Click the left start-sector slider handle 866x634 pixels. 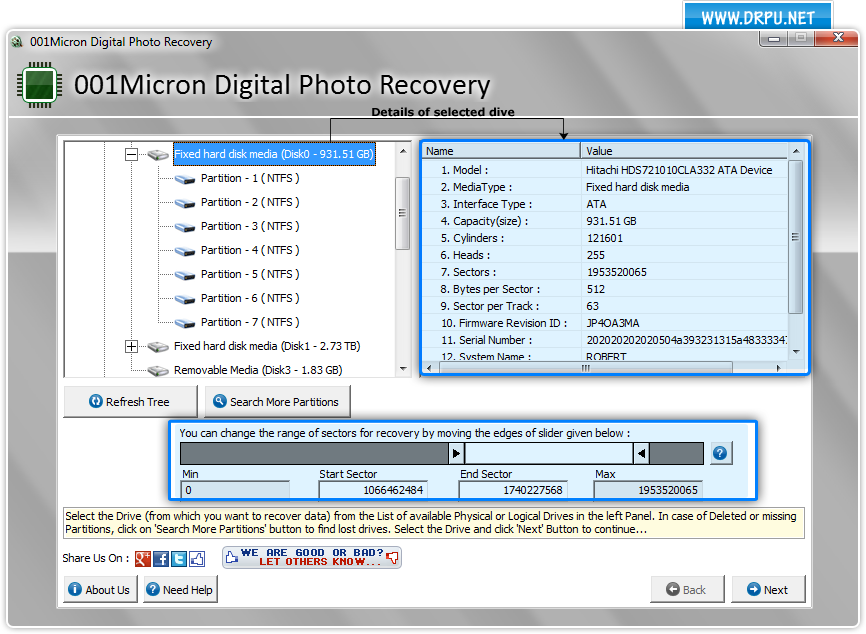[456, 453]
